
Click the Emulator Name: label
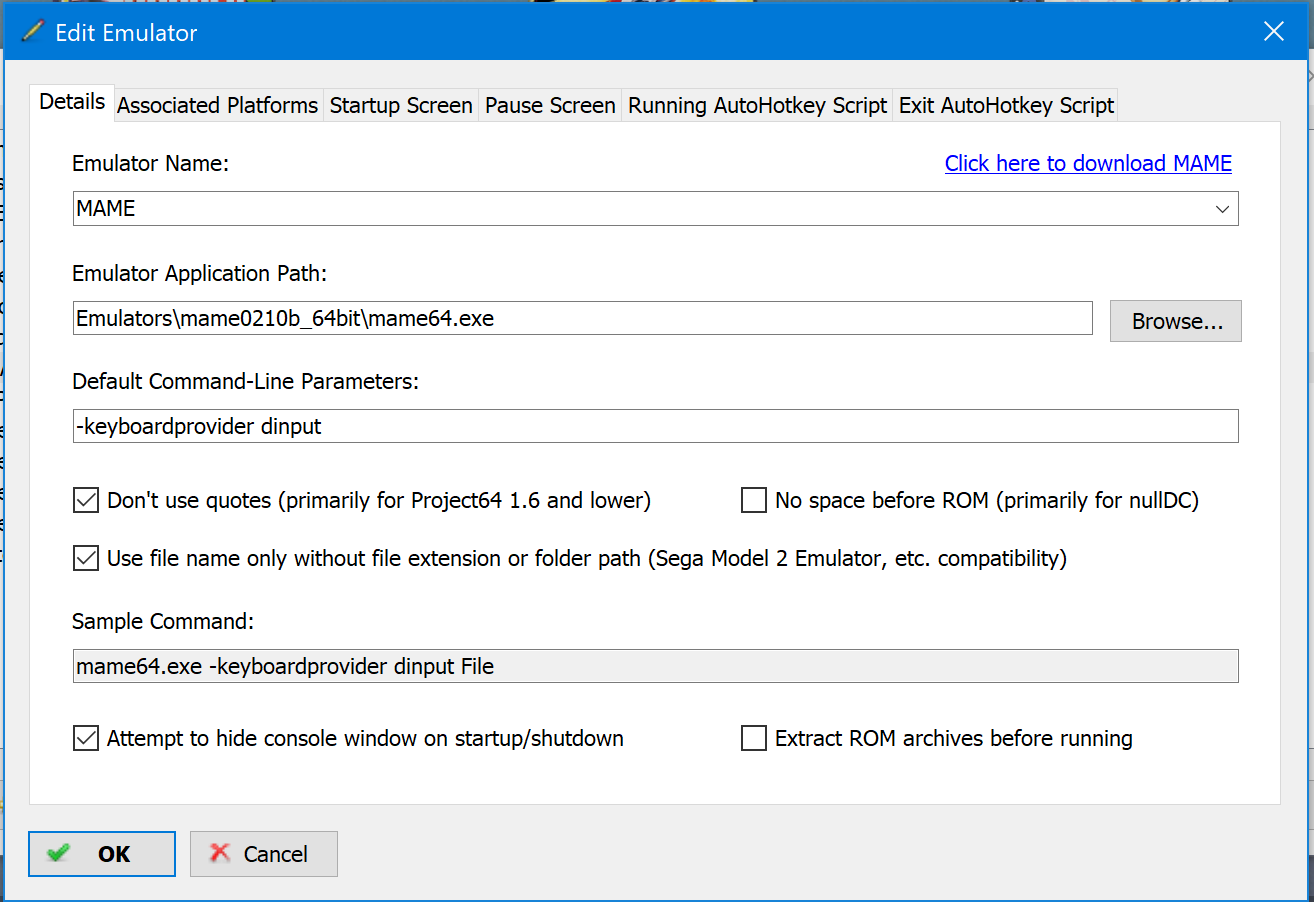[151, 163]
